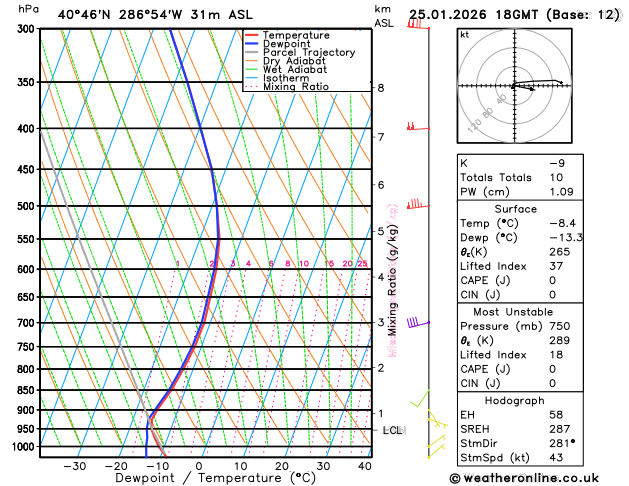The image size is (629, 486).
Task: Click the 5 km altitude label
Action: point(381,231)
